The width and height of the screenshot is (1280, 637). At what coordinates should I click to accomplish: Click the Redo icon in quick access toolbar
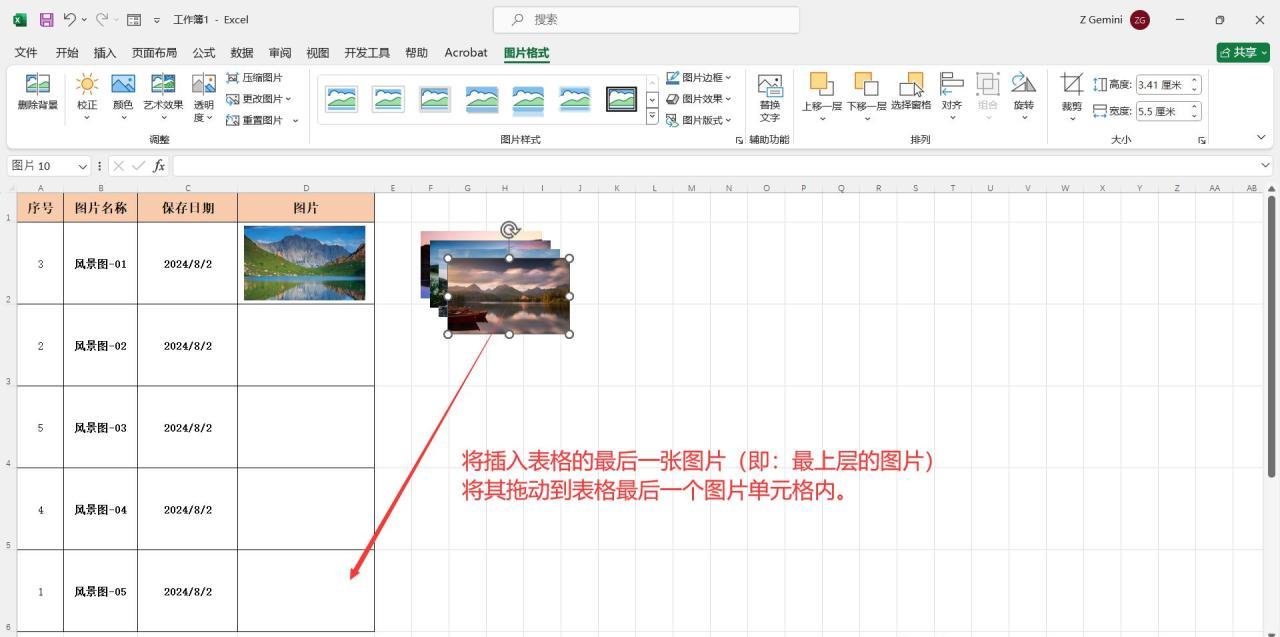click(x=101, y=19)
